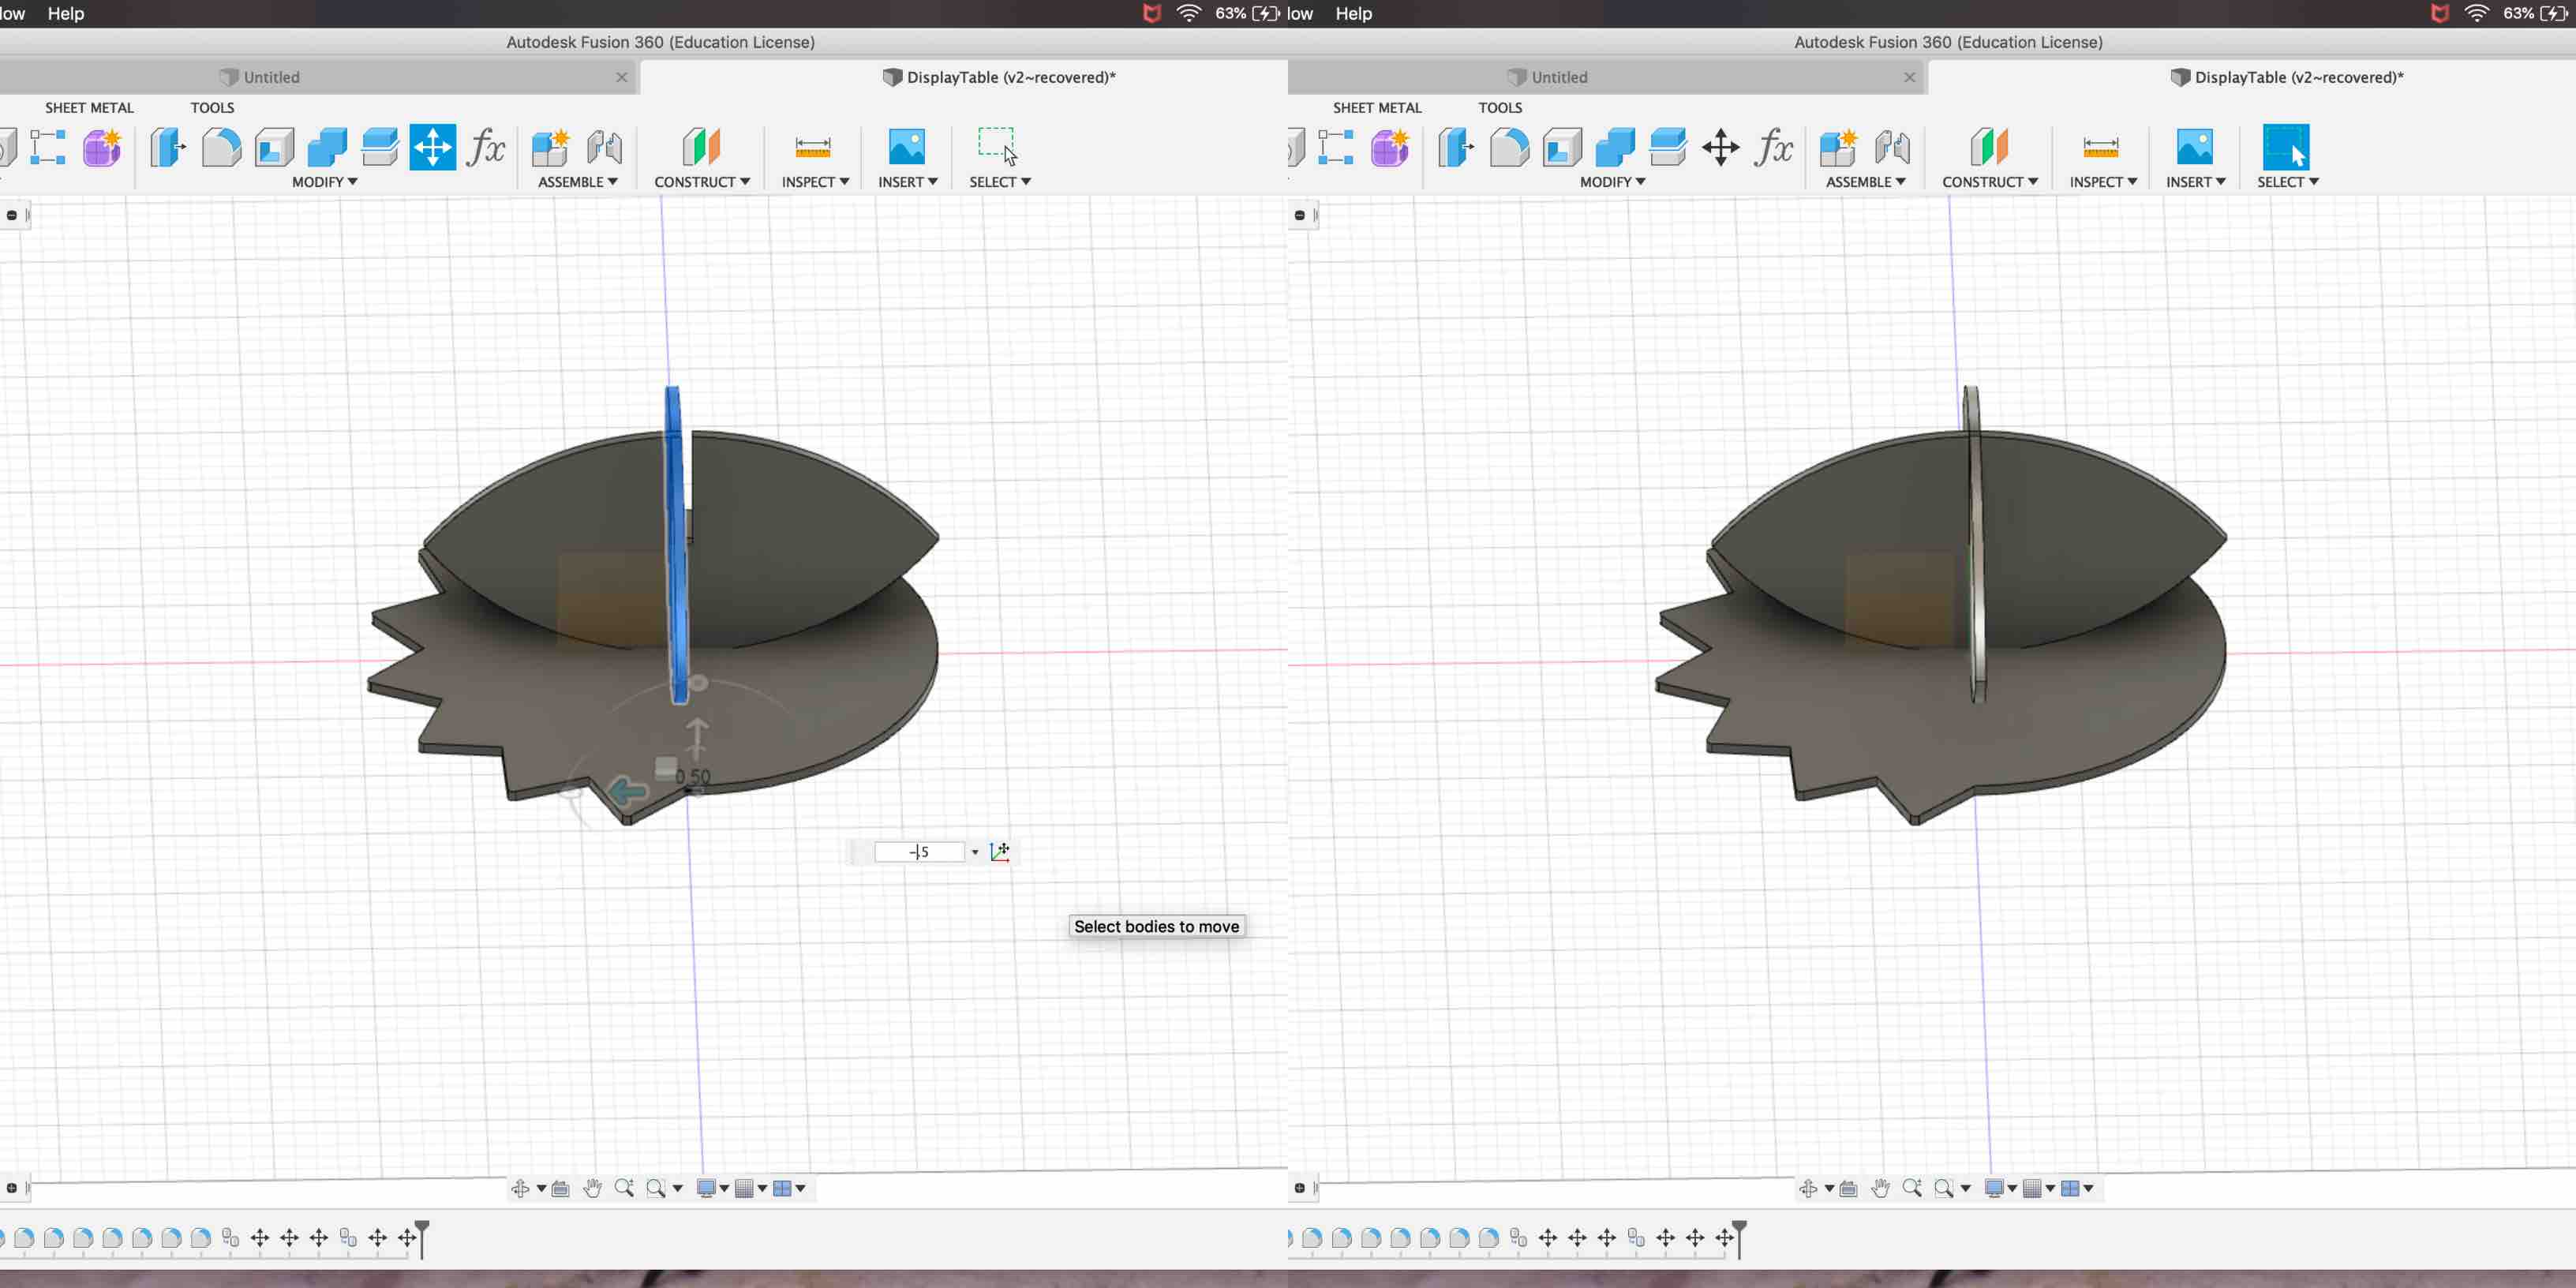Click the upward arrow handle on move manipulator
This screenshot has width=2576, height=1288.
click(697, 738)
